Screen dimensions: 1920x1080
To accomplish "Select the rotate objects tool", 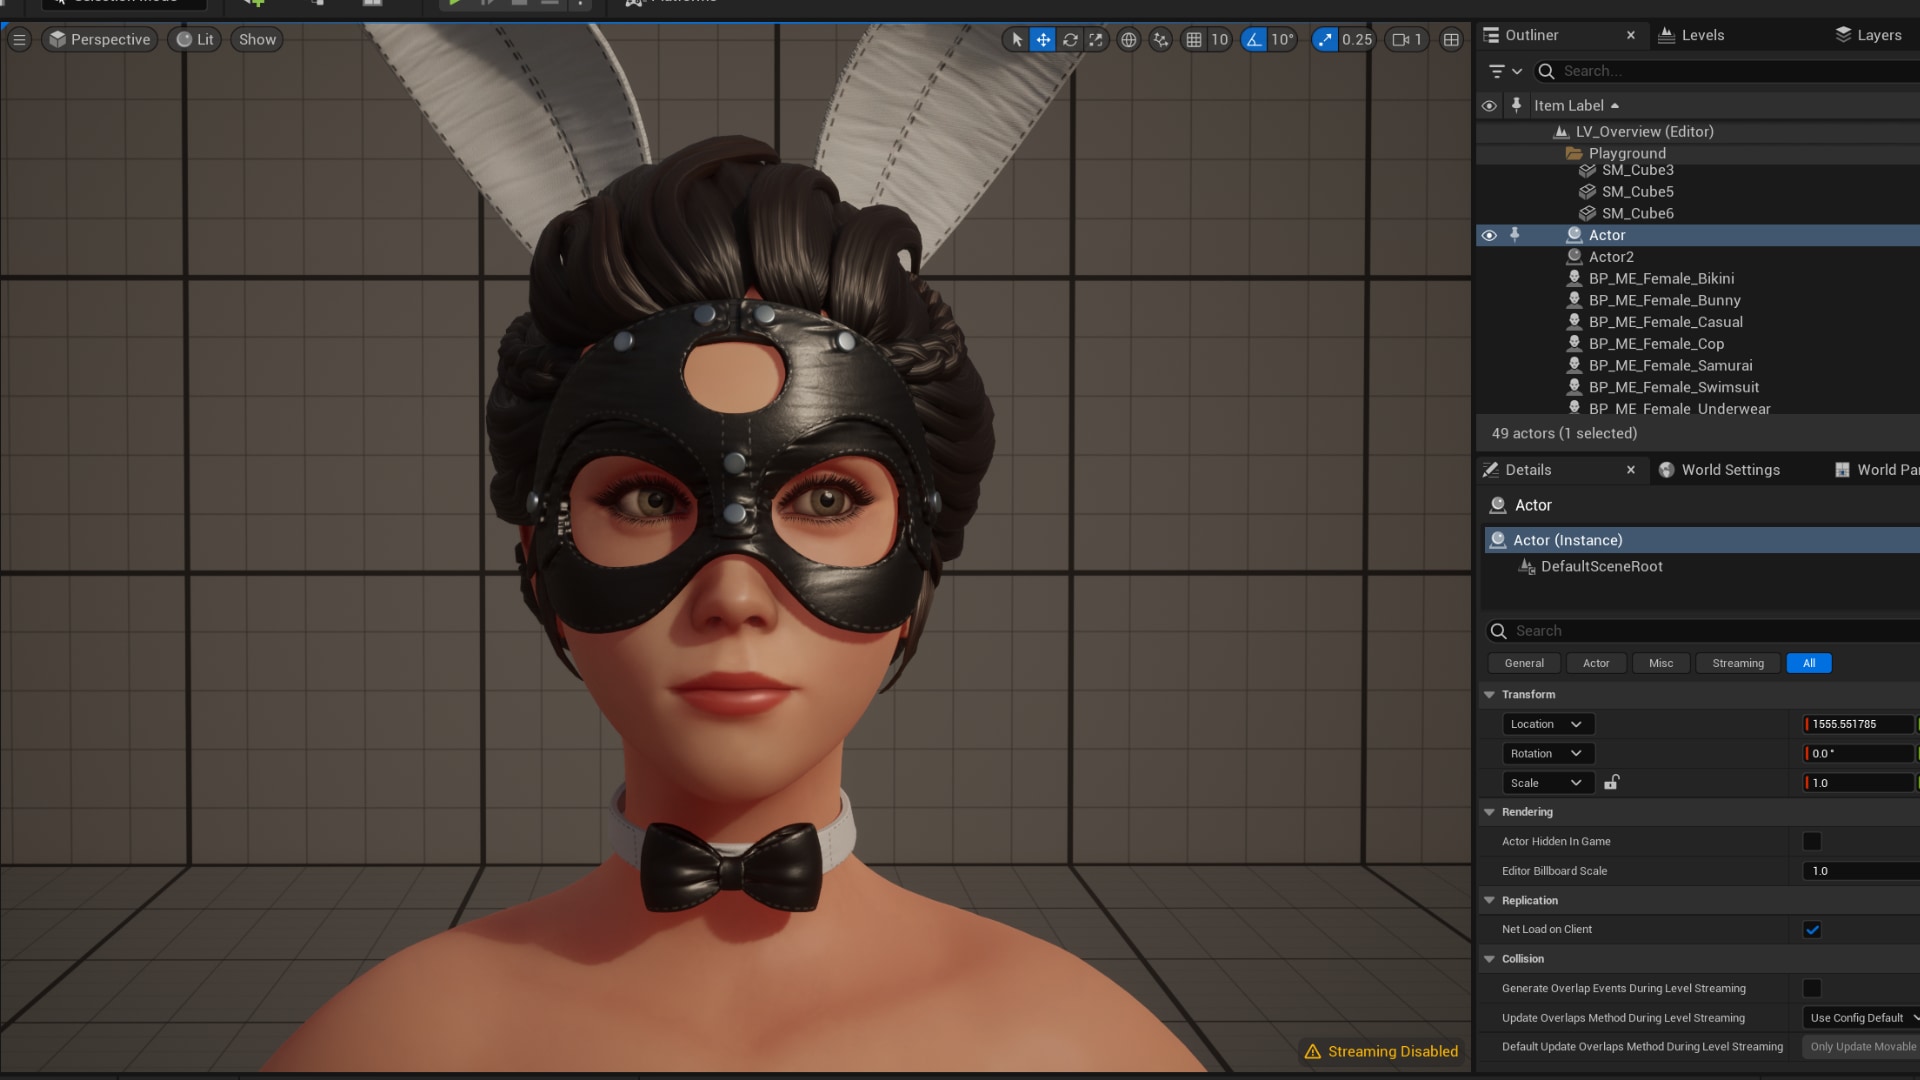I will coord(1070,40).
